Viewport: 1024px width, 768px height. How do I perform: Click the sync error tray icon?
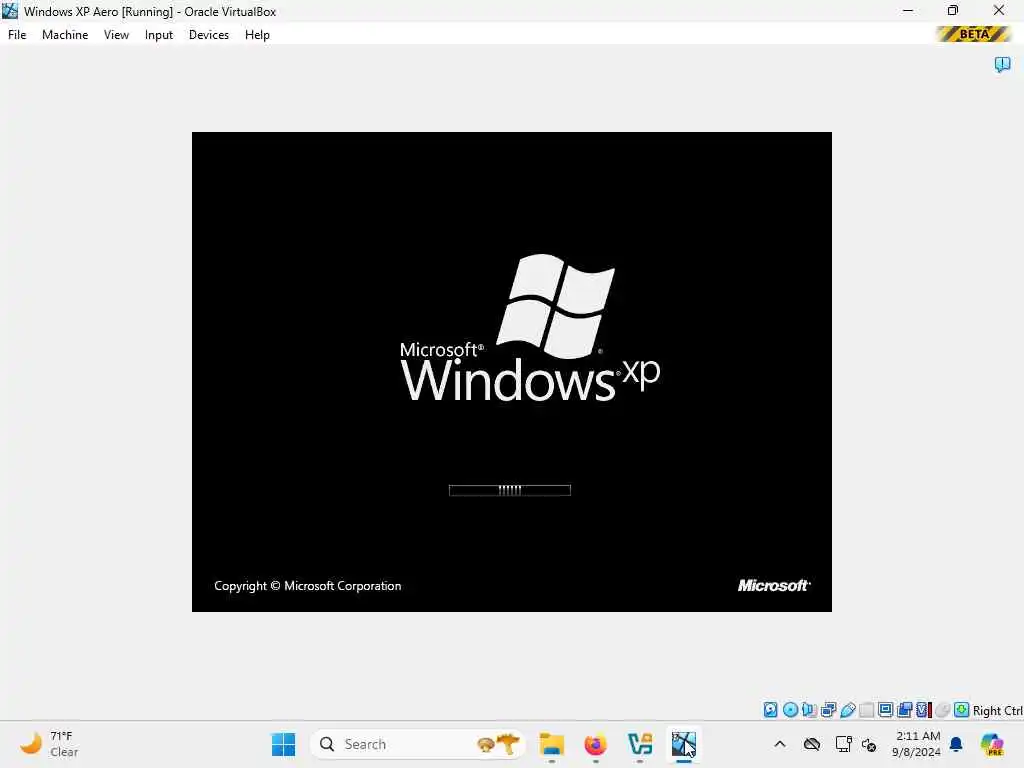(x=869, y=744)
